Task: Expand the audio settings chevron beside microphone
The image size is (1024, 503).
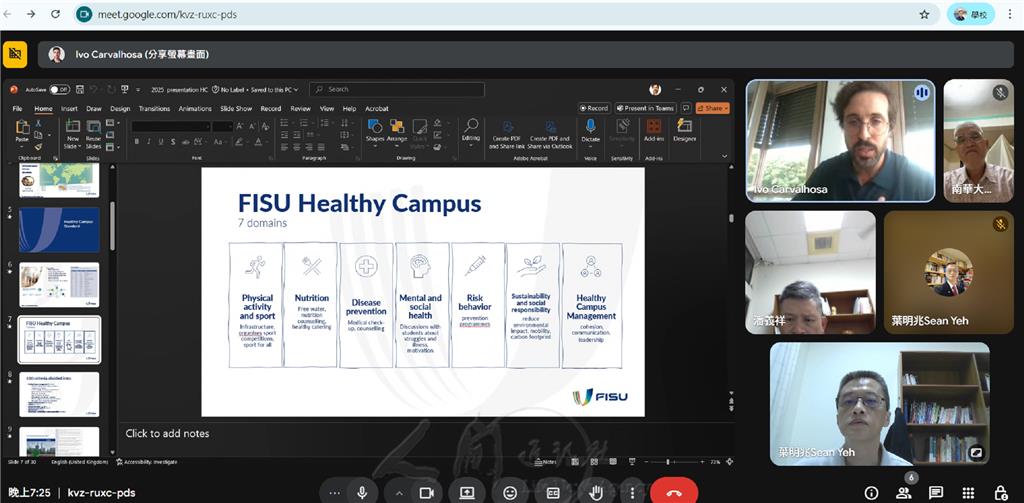Action: tap(400, 493)
